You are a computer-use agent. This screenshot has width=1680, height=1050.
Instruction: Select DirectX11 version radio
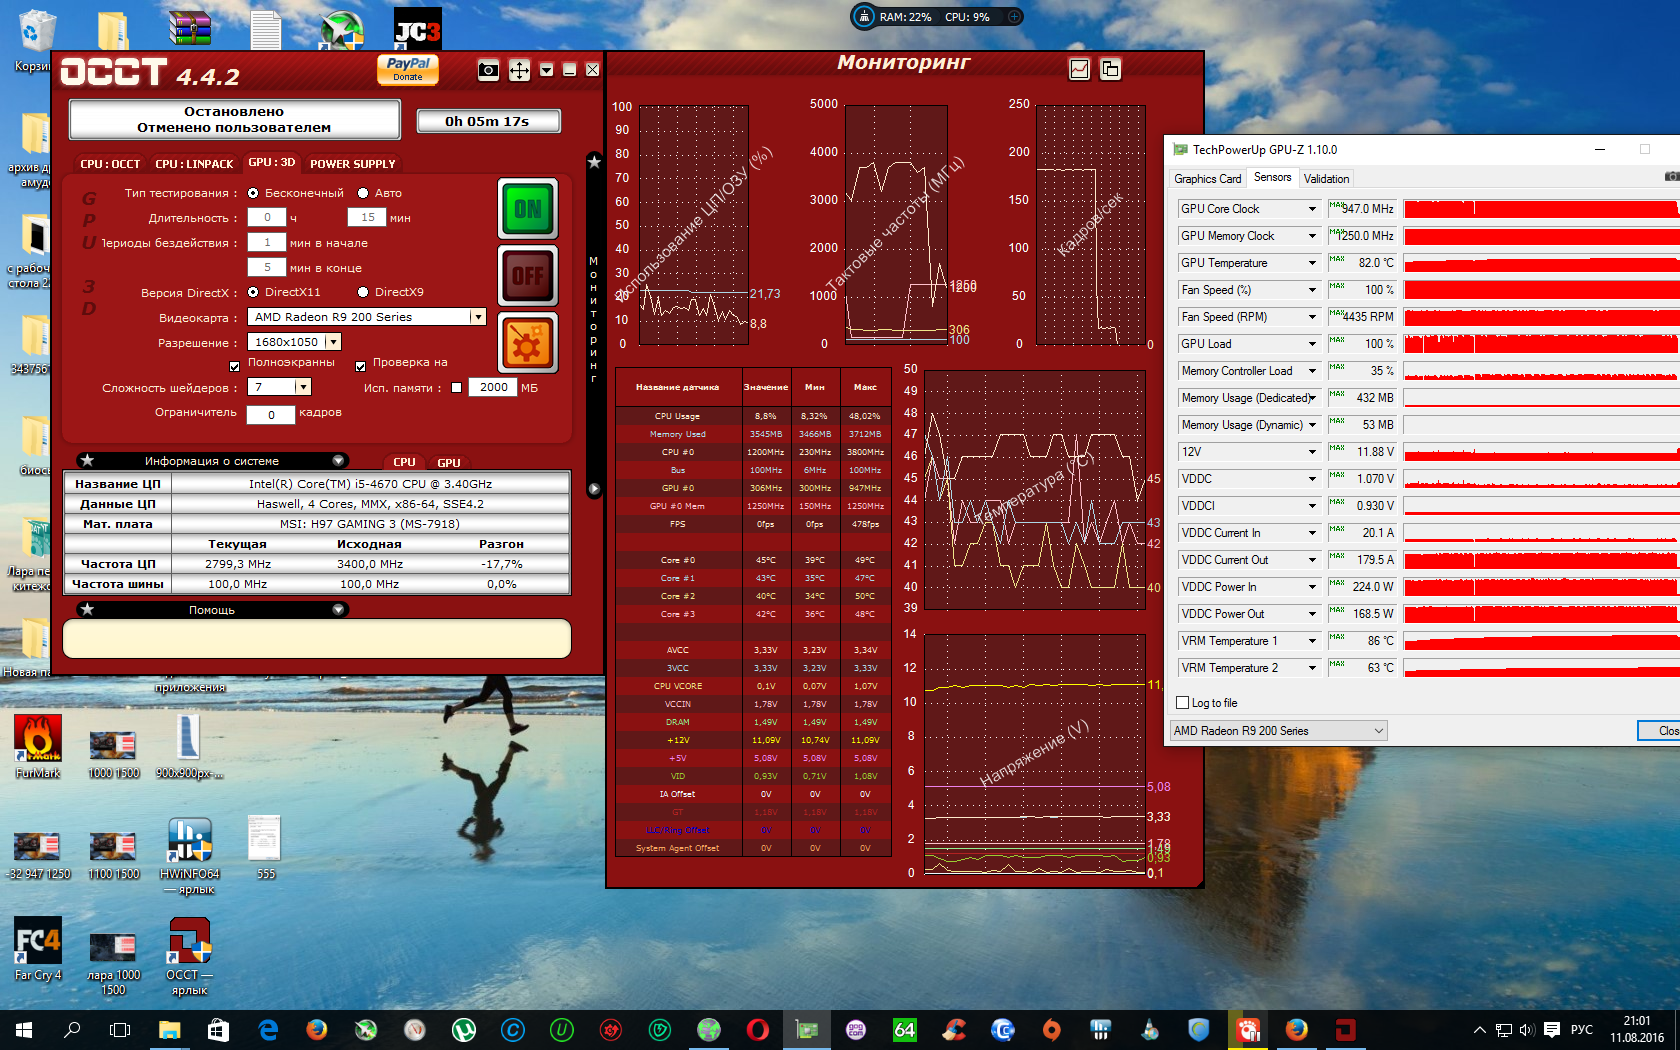253,292
